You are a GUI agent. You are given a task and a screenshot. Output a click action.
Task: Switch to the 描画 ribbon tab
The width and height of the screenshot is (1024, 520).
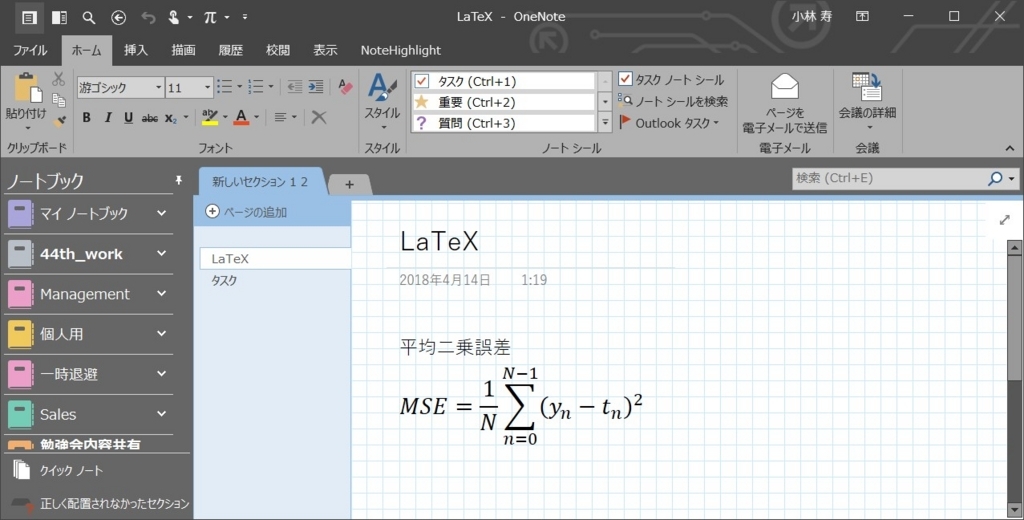coord(183,50)
